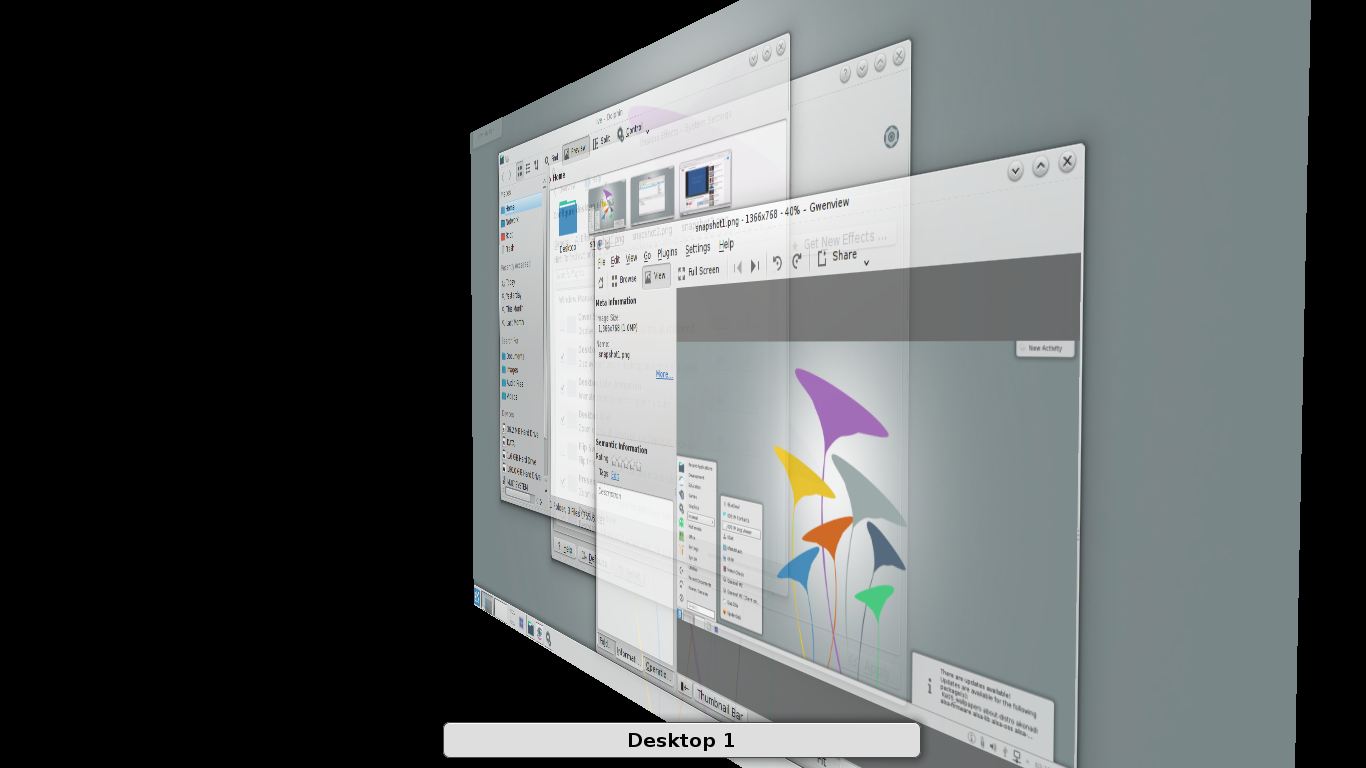Minimize the Gwenview window
Viewport: 1366px width, 768px height.
pos(1015,171)
